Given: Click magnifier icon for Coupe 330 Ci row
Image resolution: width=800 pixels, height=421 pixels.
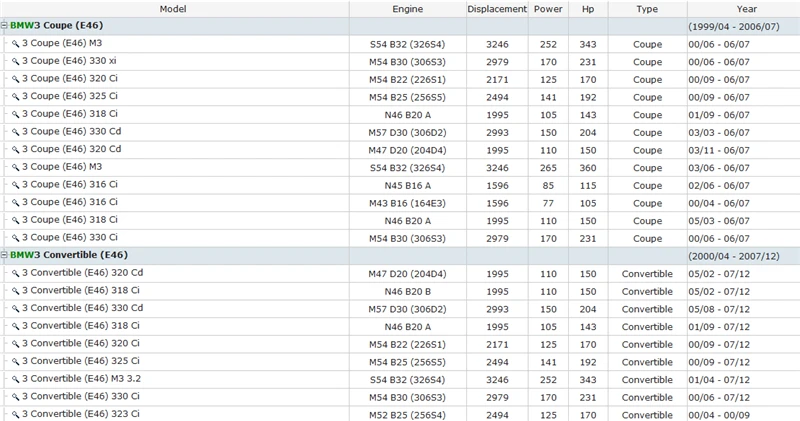Looking at the screenshot, I should (15, 238).
